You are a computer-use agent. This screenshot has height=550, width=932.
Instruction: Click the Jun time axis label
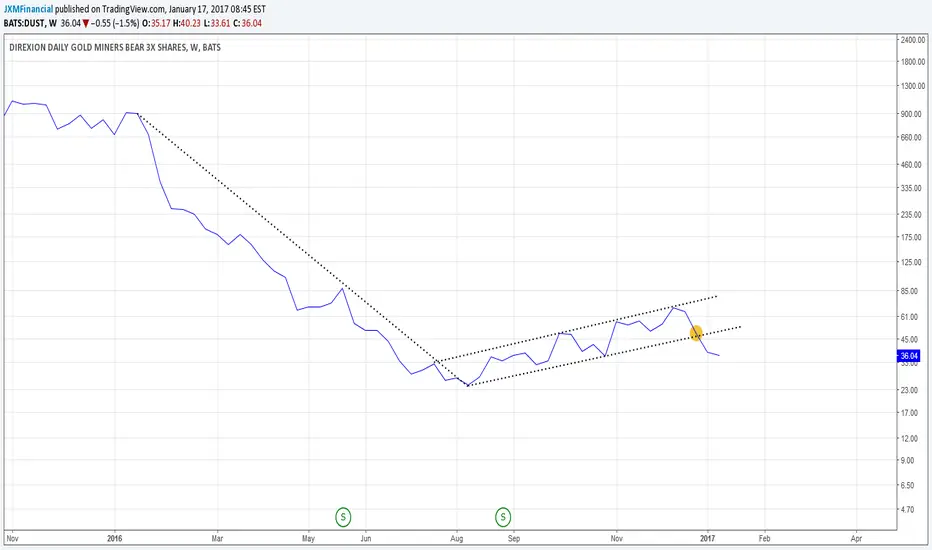[366, 539]
